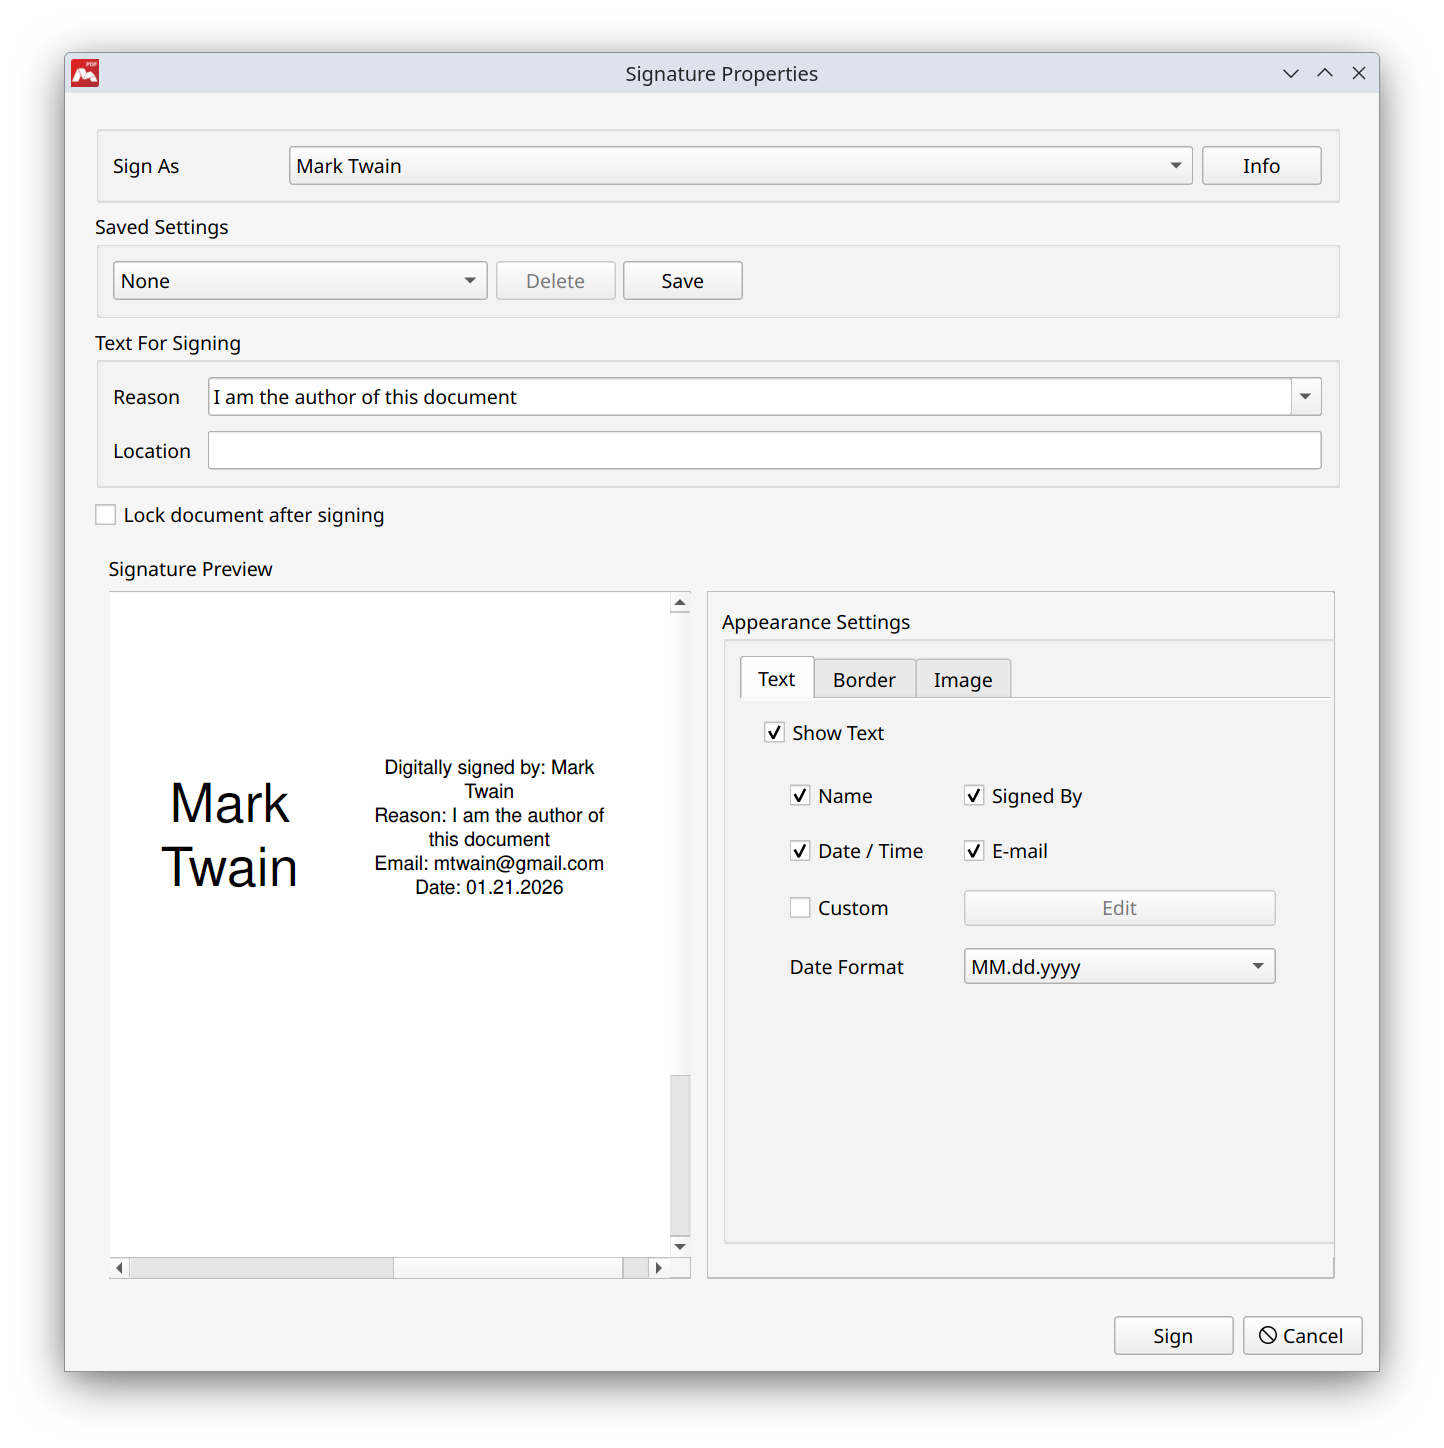The image size is (1444, 1448).
Task: Click the Info button
Action: tap(1261, 166)
